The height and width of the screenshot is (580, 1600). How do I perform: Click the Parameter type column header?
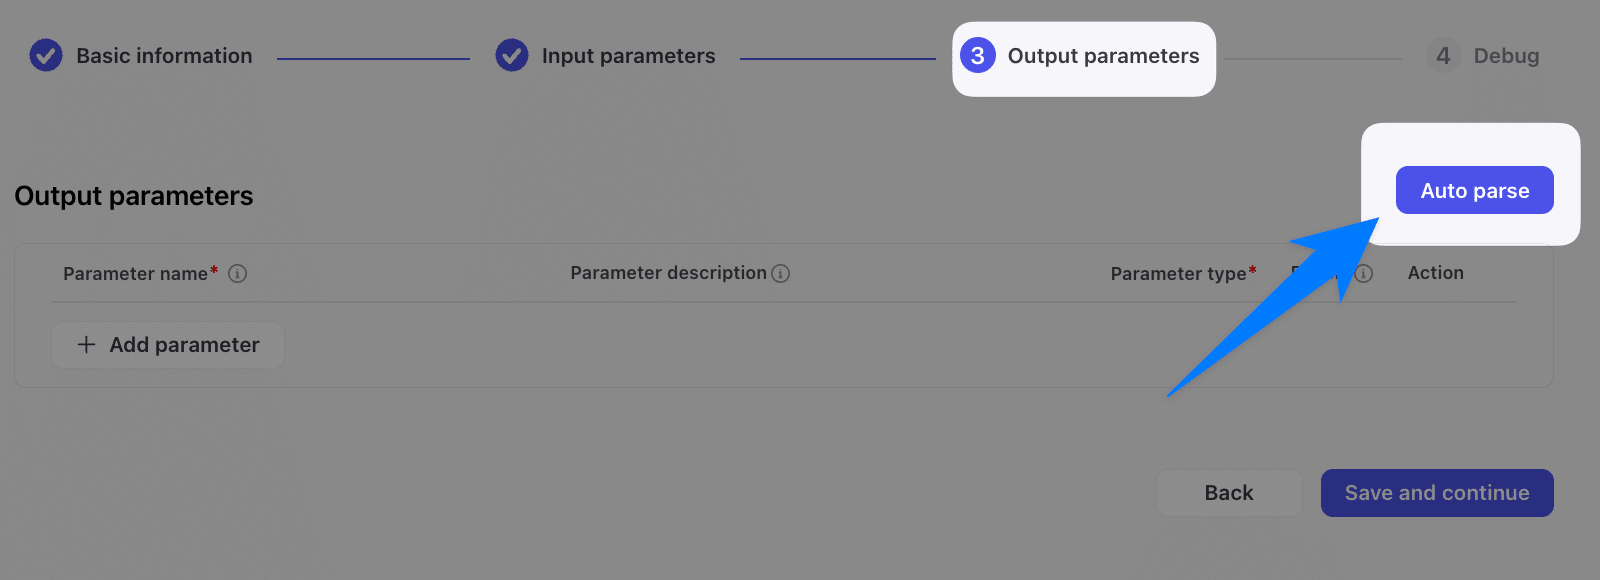coord(1178,274)
